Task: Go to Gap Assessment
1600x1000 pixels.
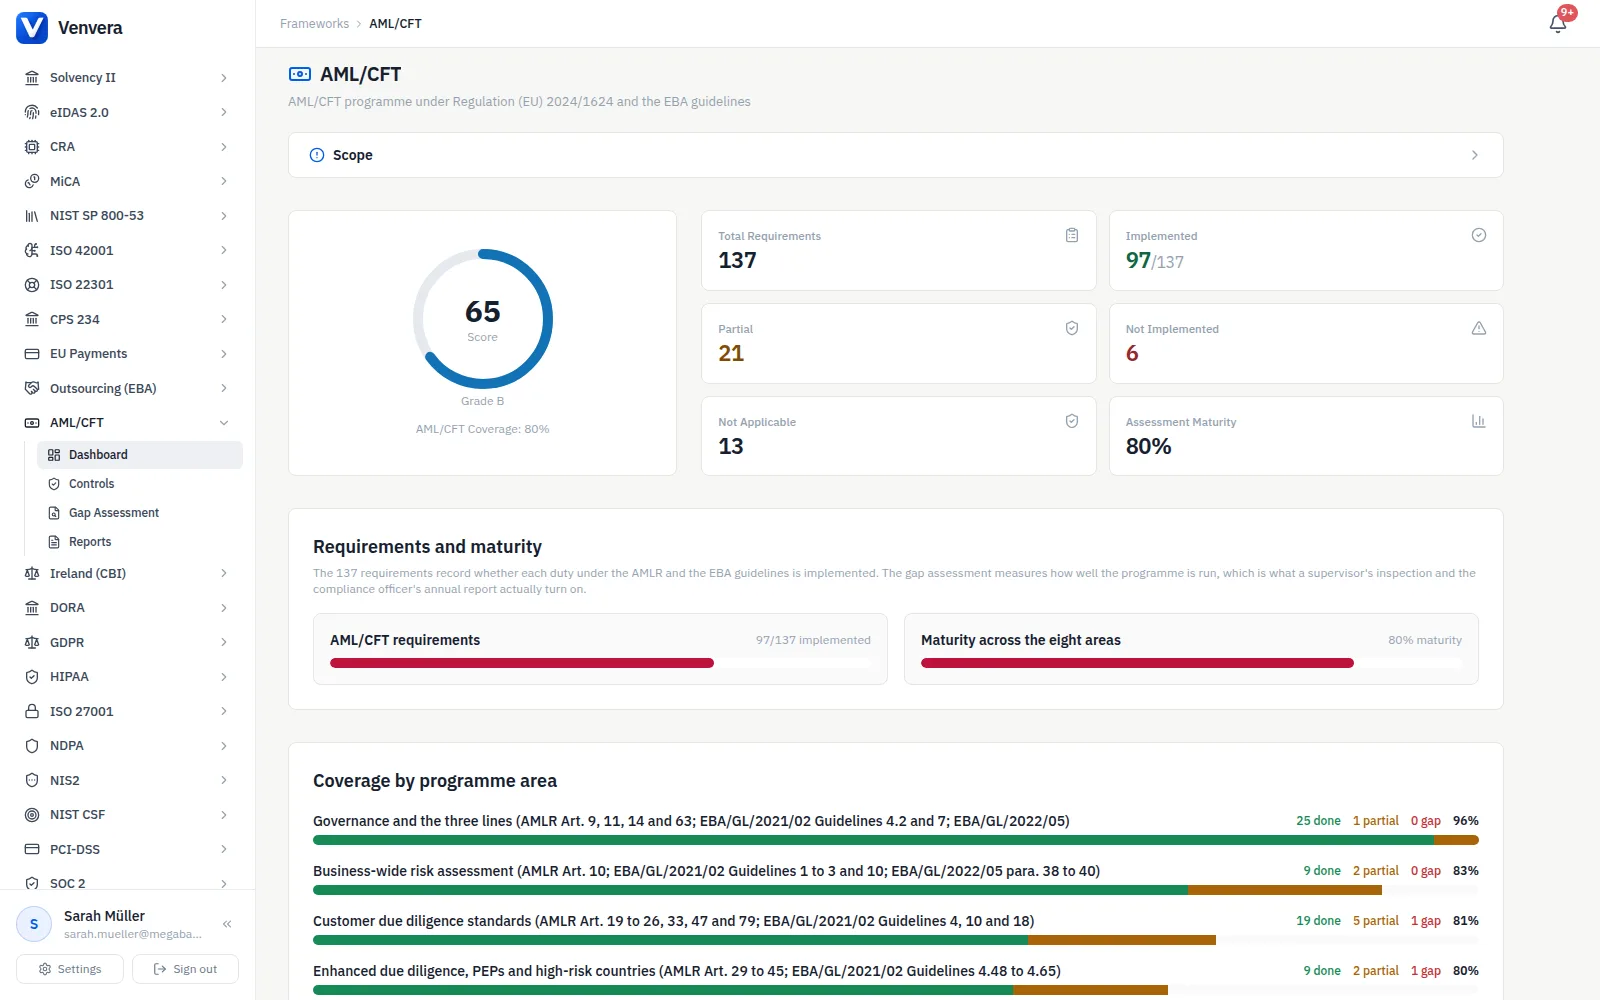Action: [x=140, y=513]
